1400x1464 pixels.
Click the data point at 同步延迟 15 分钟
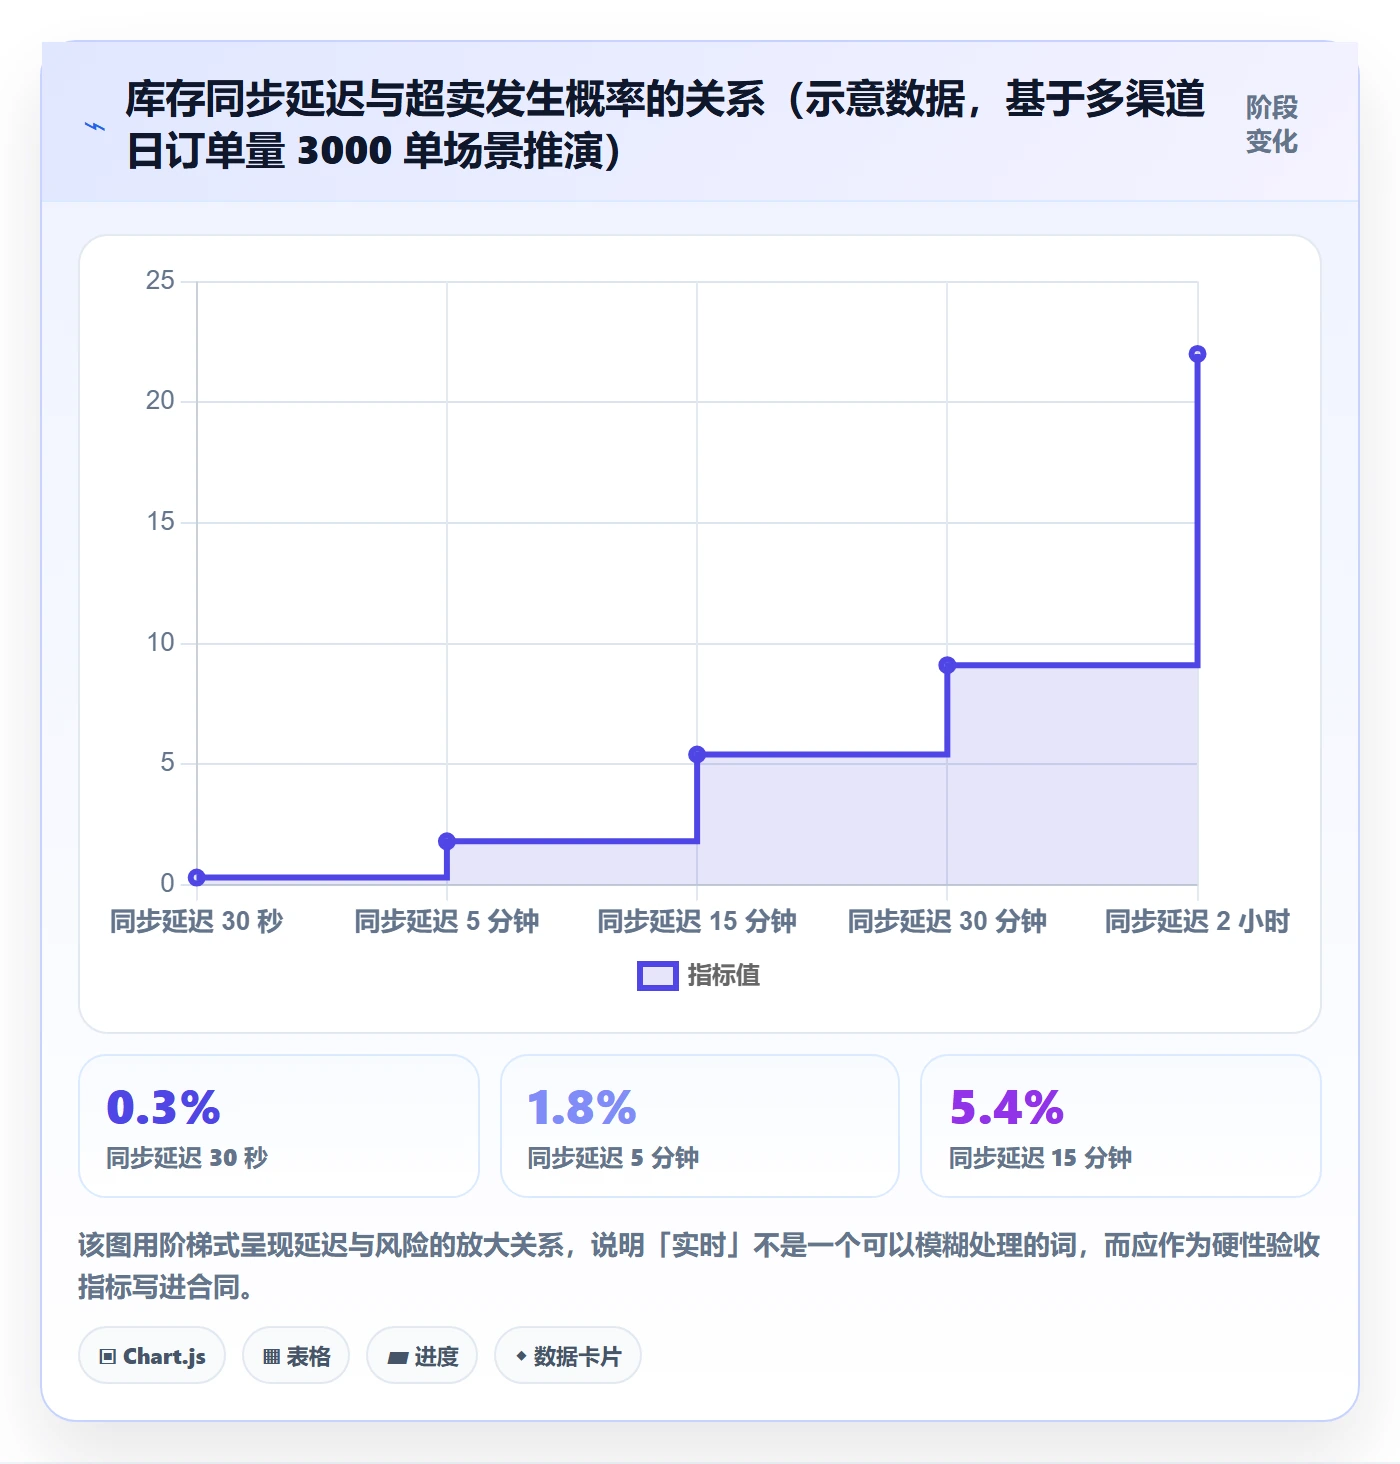coord(697,754)
